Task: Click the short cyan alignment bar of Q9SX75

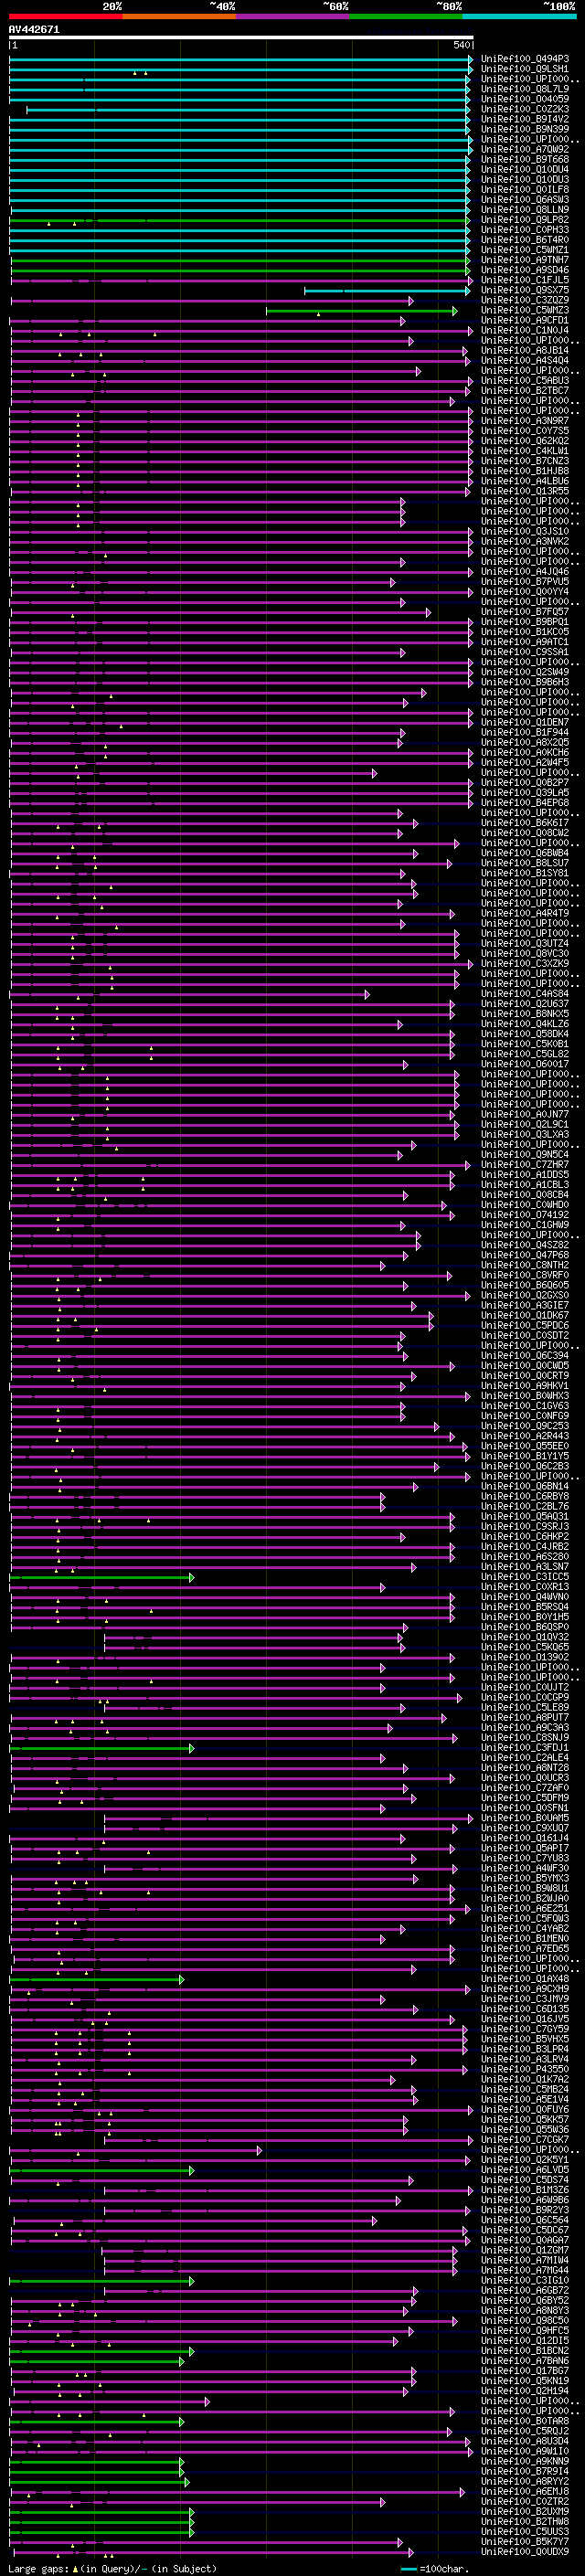Action: (388, 291)
